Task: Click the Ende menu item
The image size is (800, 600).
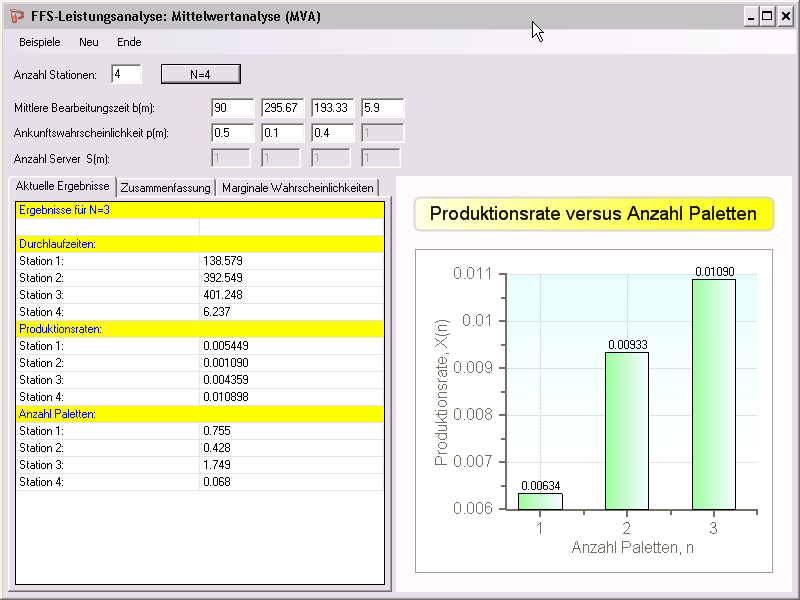Action: coord(129,42)
